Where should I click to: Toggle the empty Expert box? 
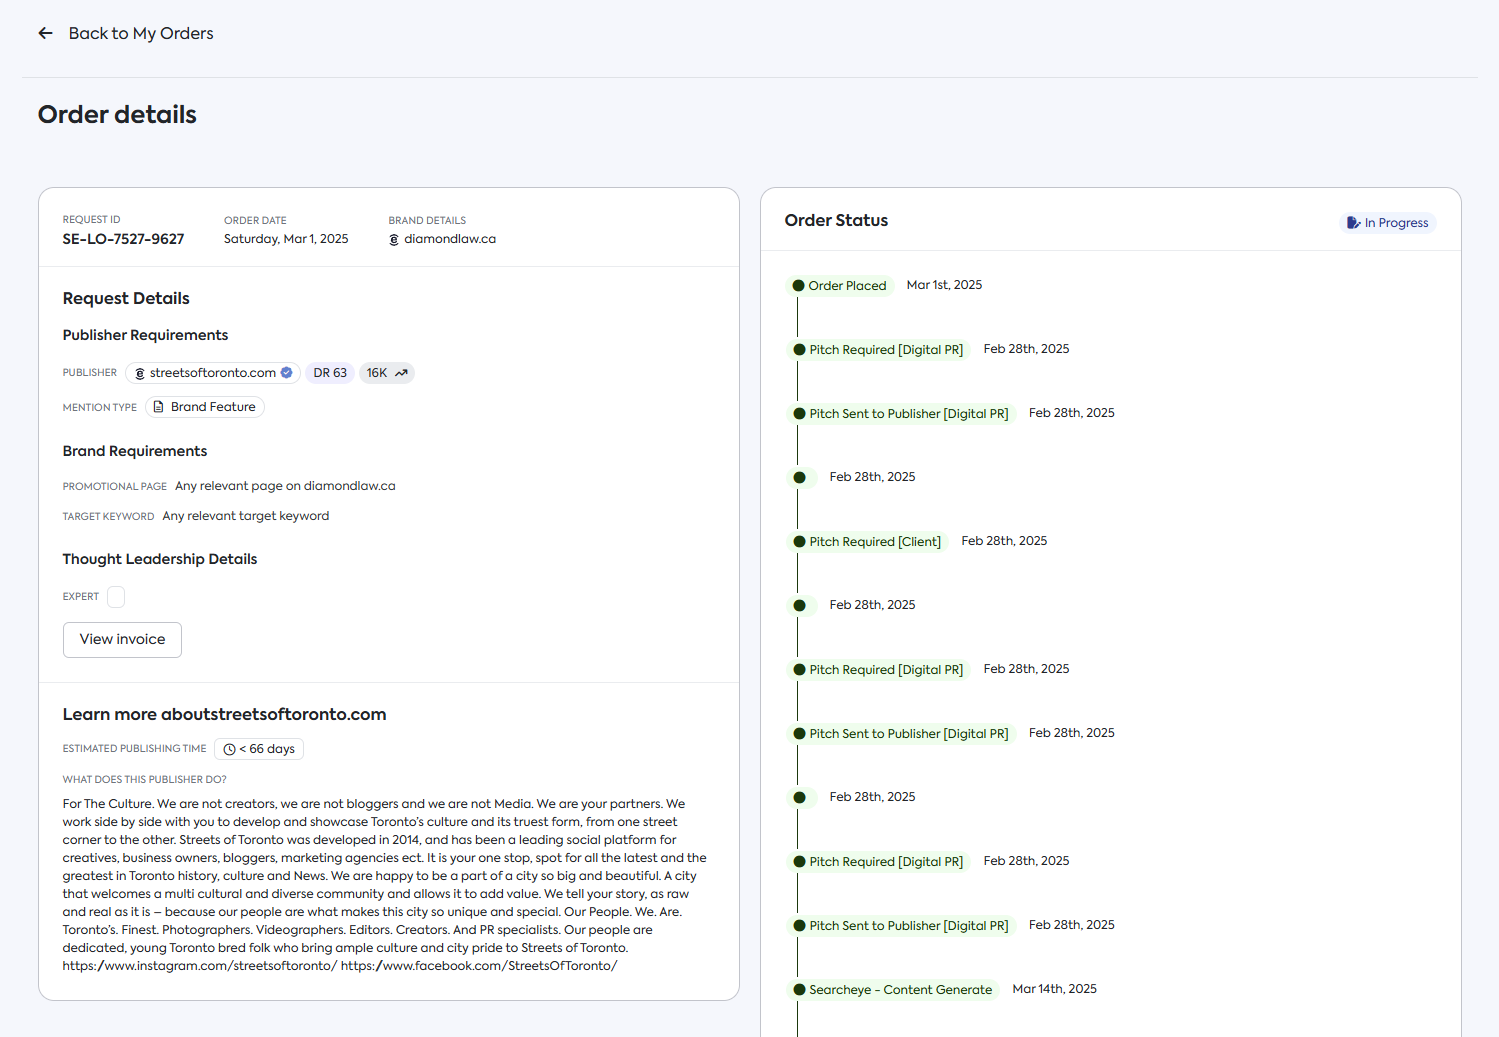pos(116,597)
